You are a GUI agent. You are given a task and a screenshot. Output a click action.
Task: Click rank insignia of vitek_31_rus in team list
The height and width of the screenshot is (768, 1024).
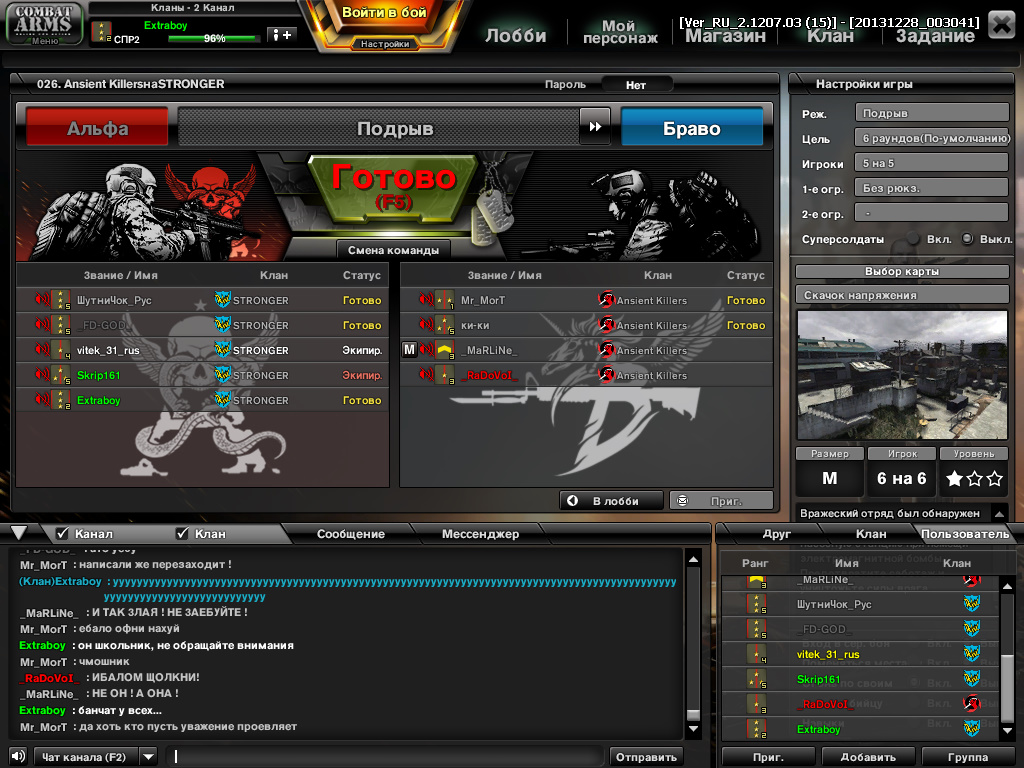point(61,350)
